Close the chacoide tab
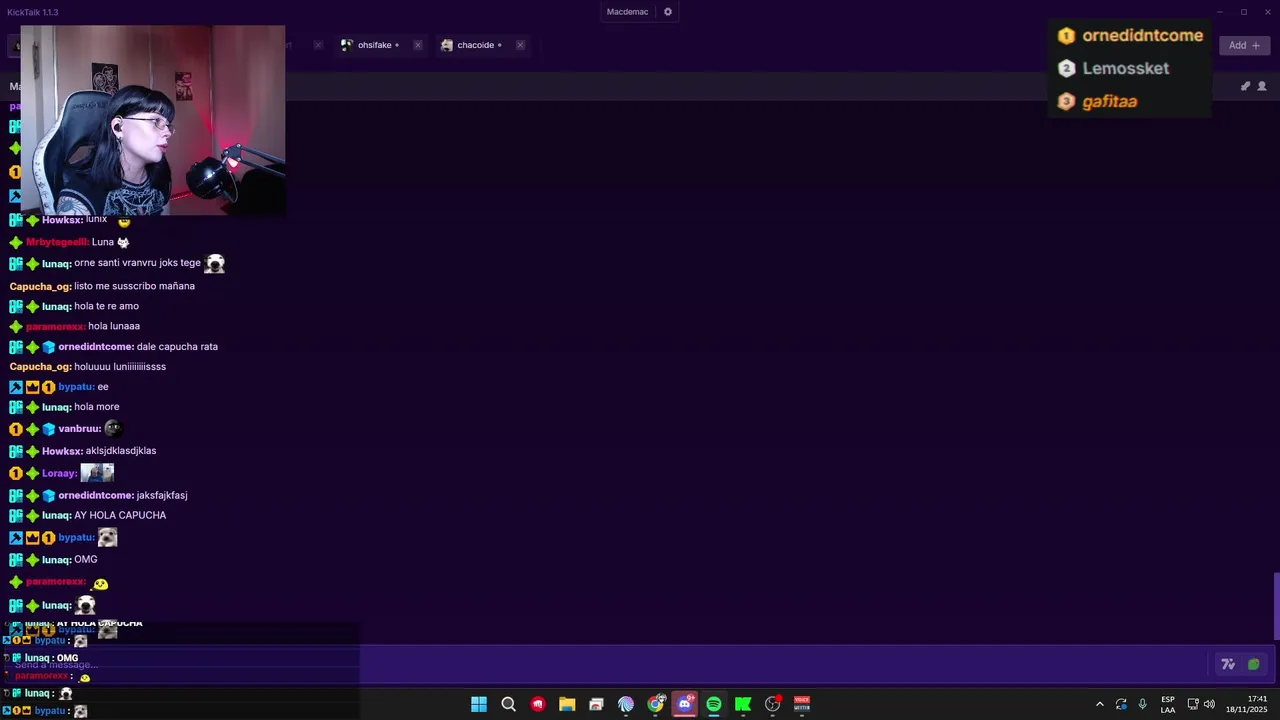The height and width of the screenshot is (720, 1280). click(x=520, y=45)
